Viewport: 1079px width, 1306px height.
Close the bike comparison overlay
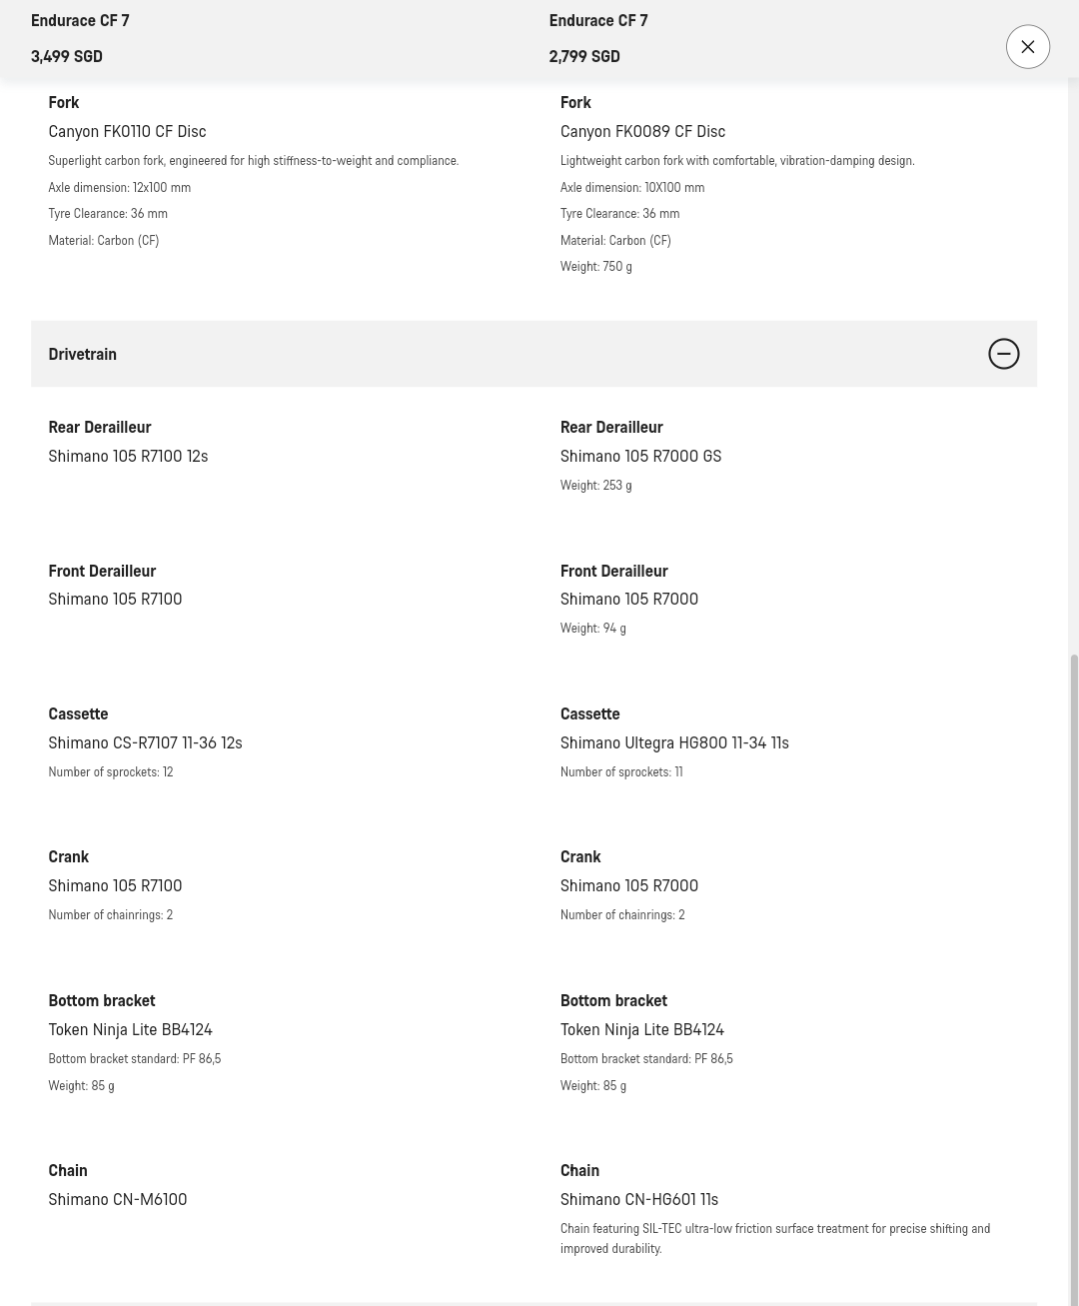pyautogui.click(x=1027, y=47)
